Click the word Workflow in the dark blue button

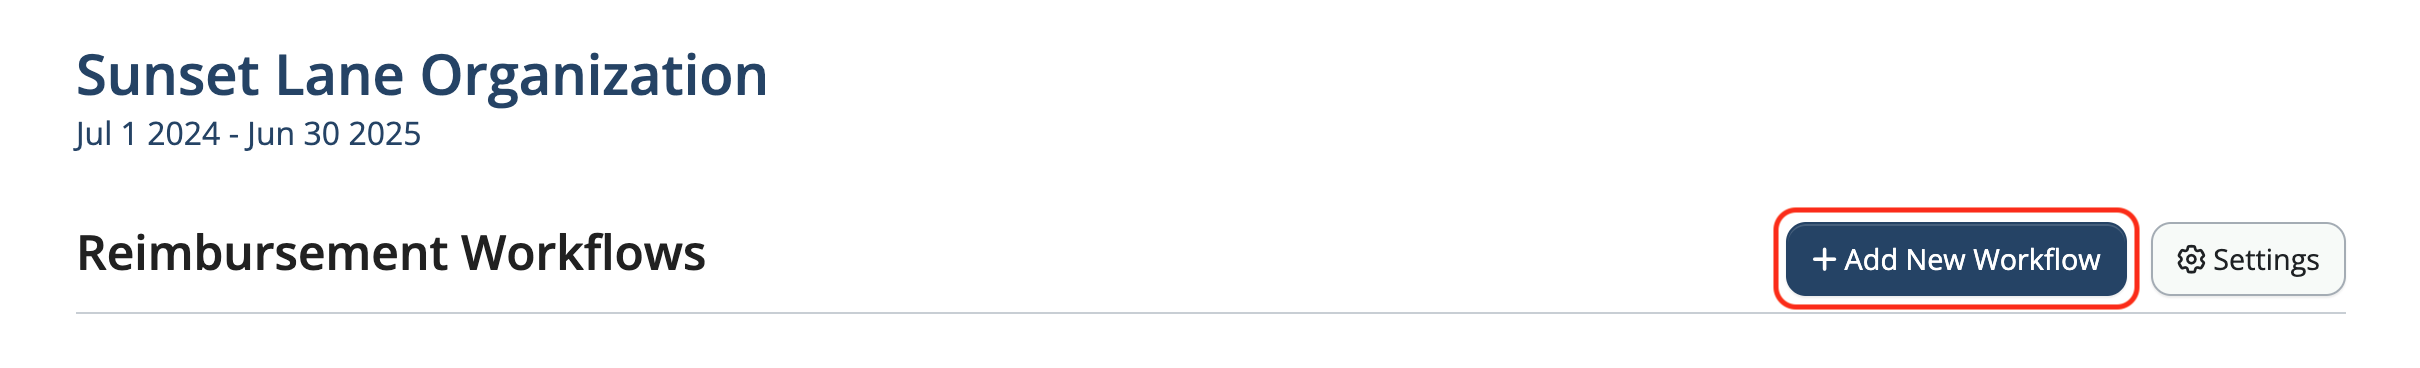click(x=2037, y=260)
